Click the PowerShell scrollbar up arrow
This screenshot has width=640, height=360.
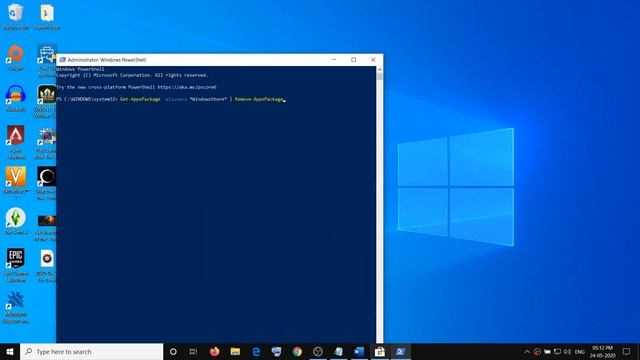tap(380, 70)
